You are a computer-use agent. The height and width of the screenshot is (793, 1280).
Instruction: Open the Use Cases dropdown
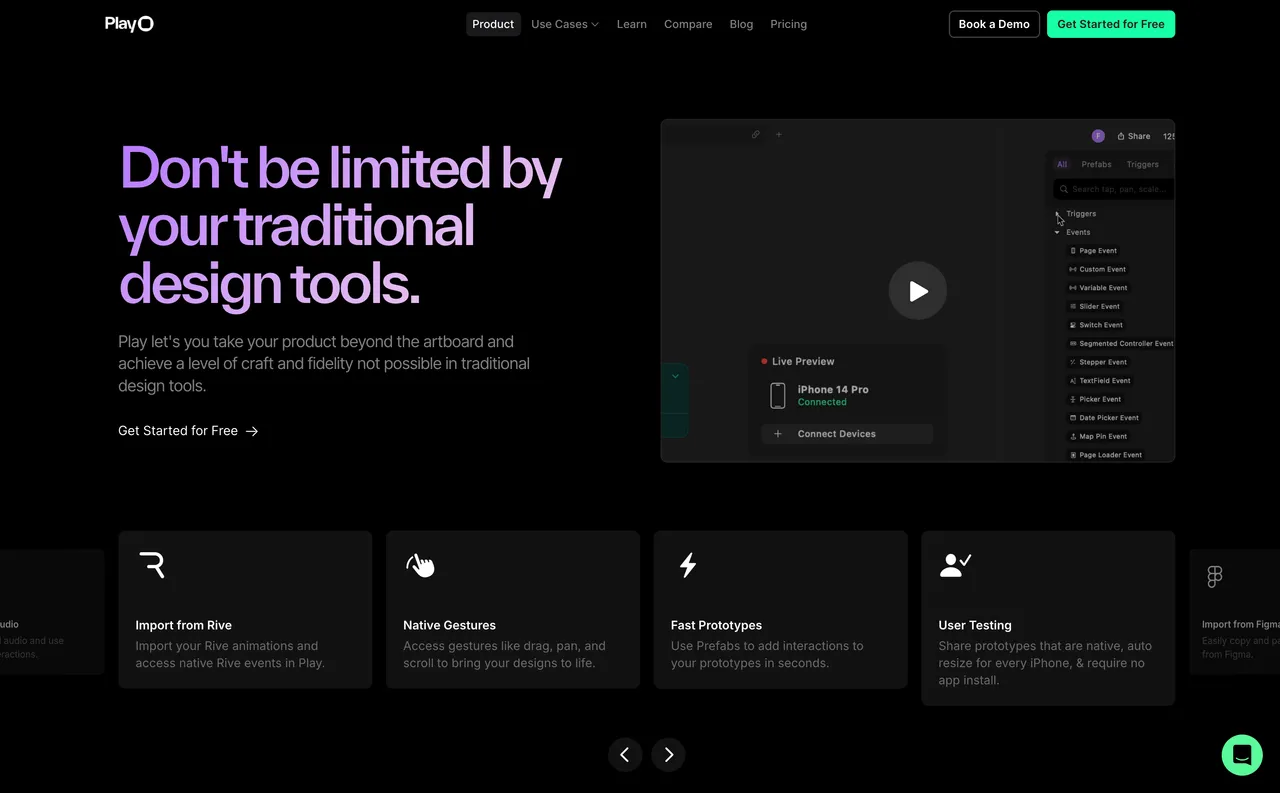click(x=564, y=23)
